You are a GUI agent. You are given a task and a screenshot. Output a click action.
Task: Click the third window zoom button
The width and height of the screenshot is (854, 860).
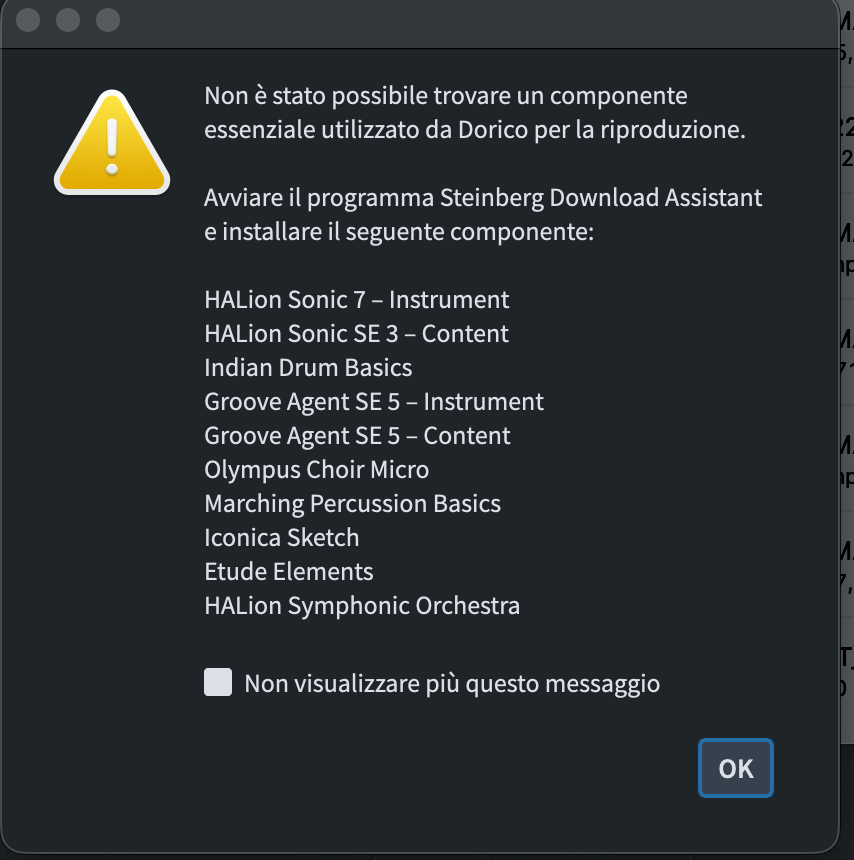106,20
